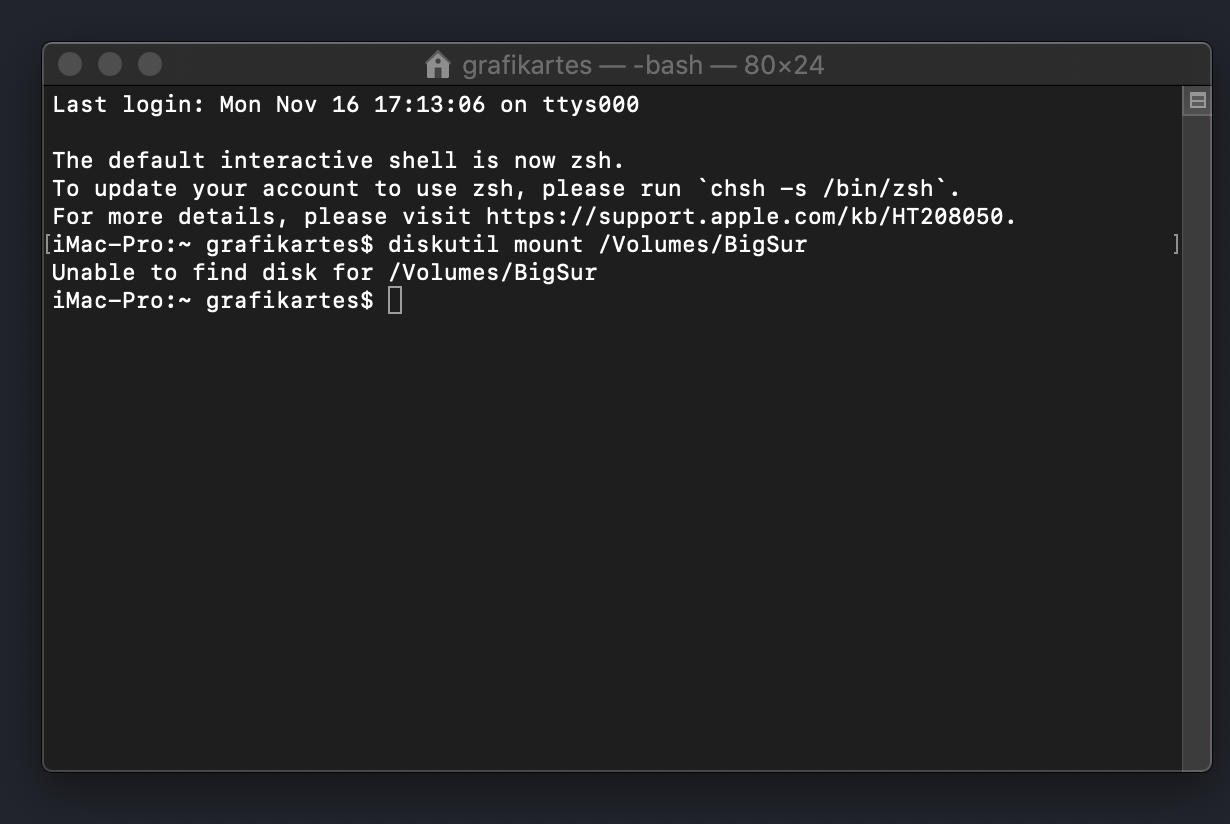Viewport: 1230px width, 824px height.
Task: Click the right bracket mark ending the command line
Action: click(x=1176, y=244)
